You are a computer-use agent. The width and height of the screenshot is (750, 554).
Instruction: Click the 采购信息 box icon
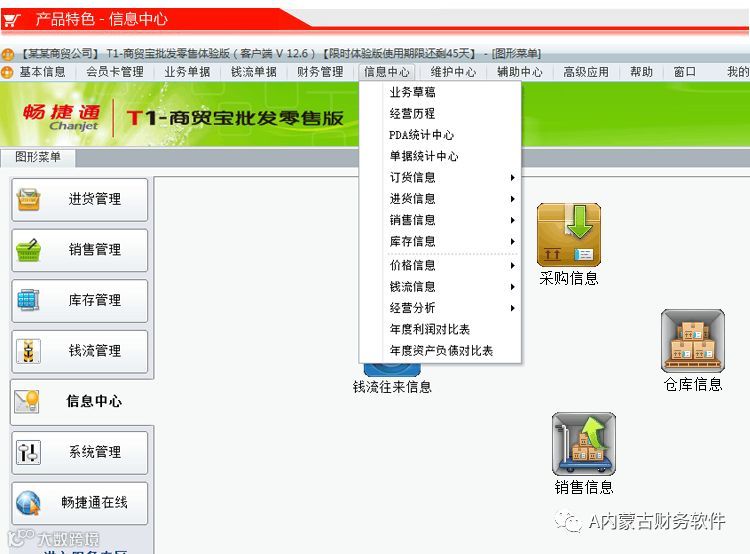point(569,234)
